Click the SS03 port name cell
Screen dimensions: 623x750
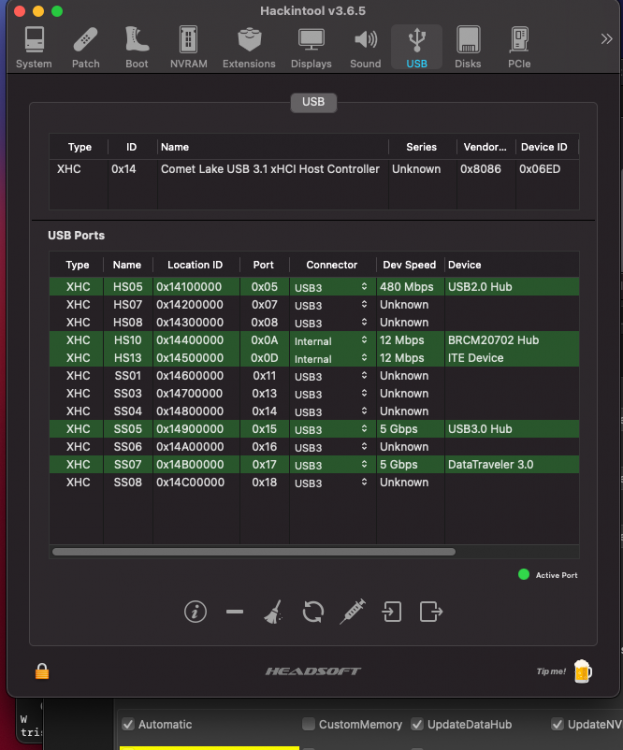(128, 394)
